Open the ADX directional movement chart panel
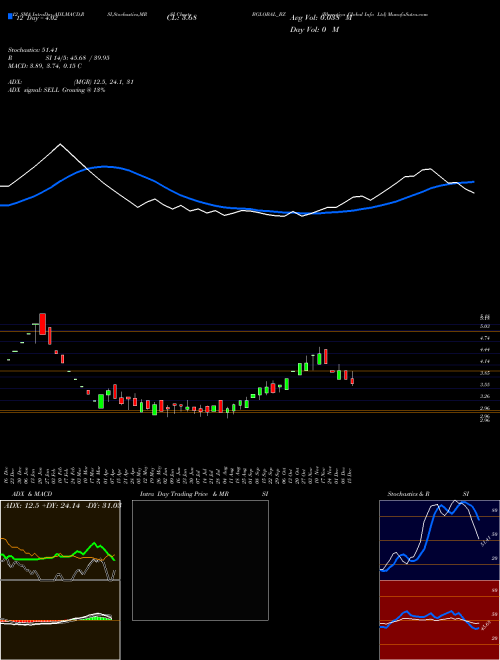 [x=60, y=540]
